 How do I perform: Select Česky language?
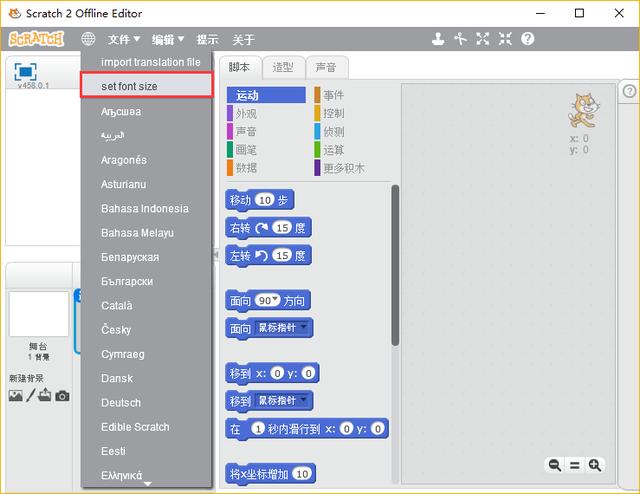147,330
